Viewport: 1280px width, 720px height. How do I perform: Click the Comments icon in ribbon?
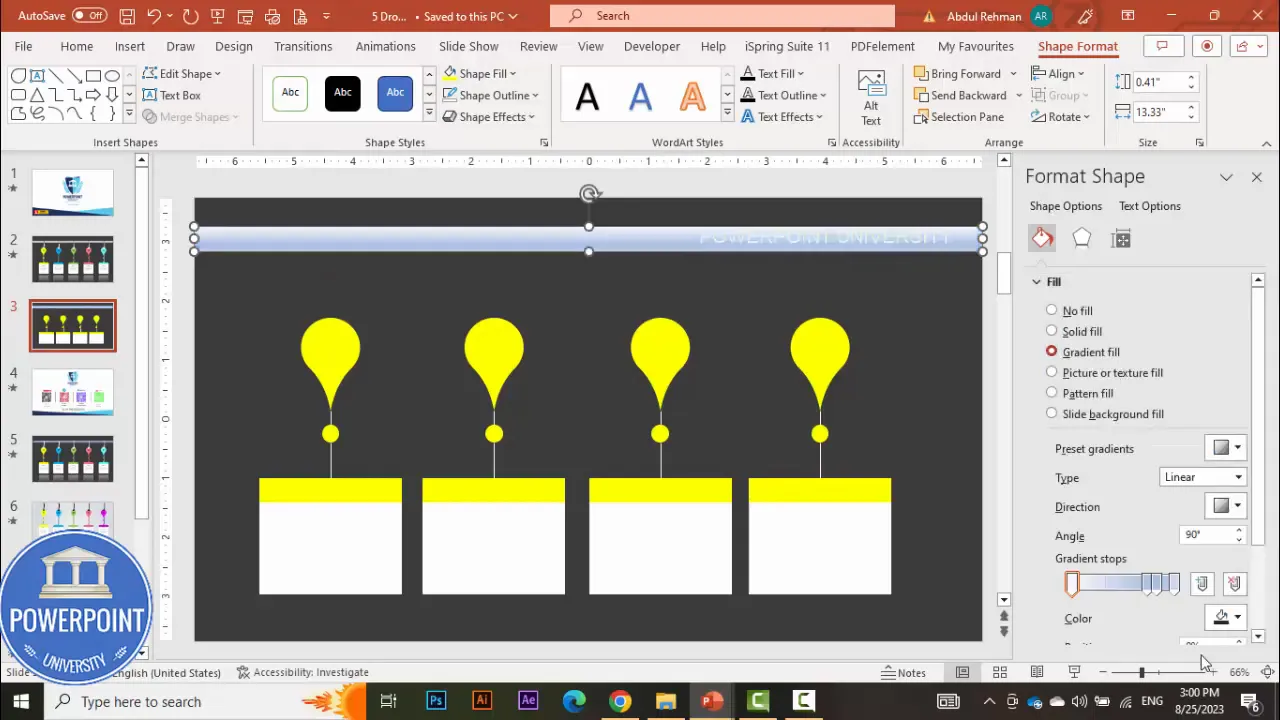(x=1162, y=46)
